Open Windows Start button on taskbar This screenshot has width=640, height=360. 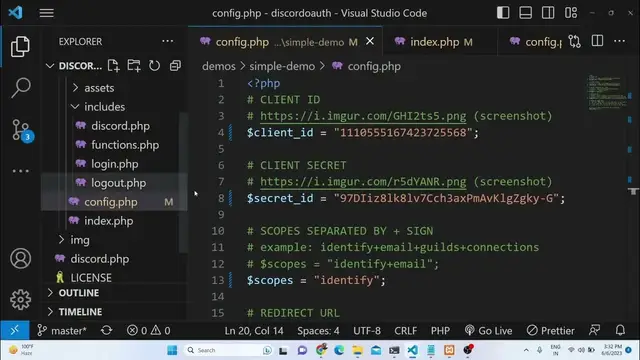pos(172,350)
